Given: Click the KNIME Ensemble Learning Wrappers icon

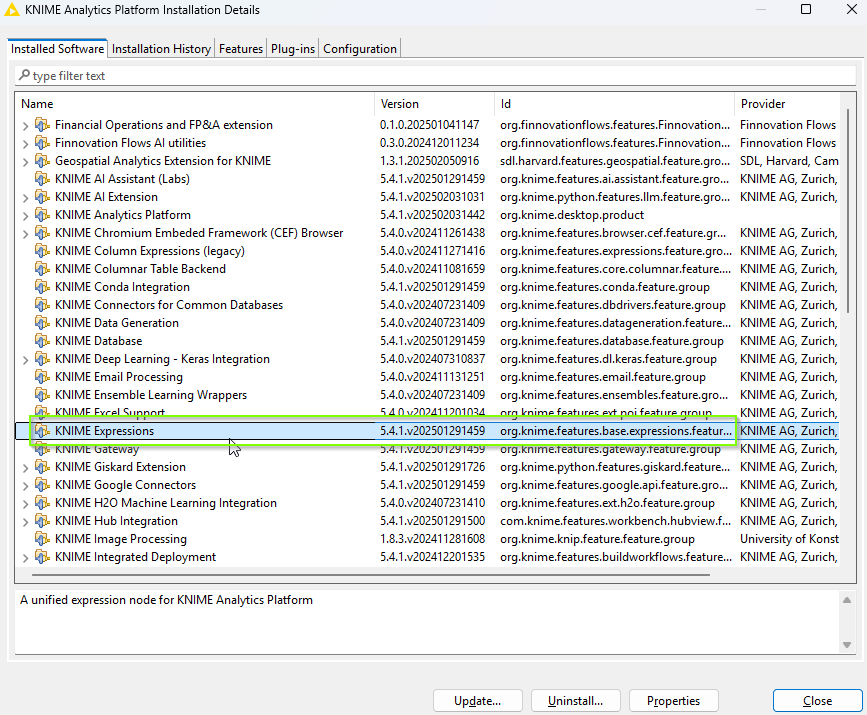Looking at the screenshot, I should coord(42,395).
